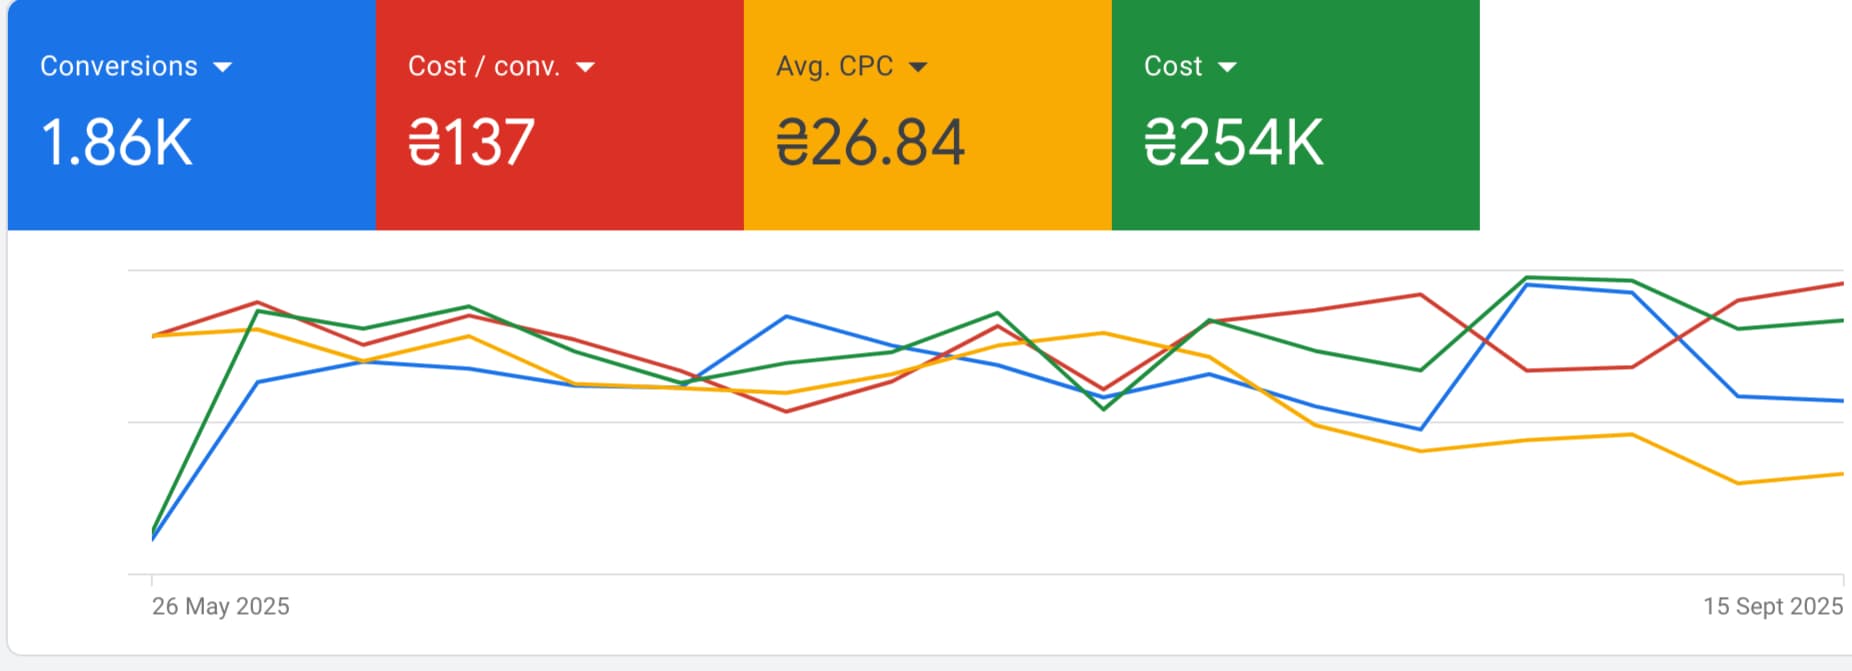
Task: Select the ₴254K total cost value
Action: [x=1233, y=142]
